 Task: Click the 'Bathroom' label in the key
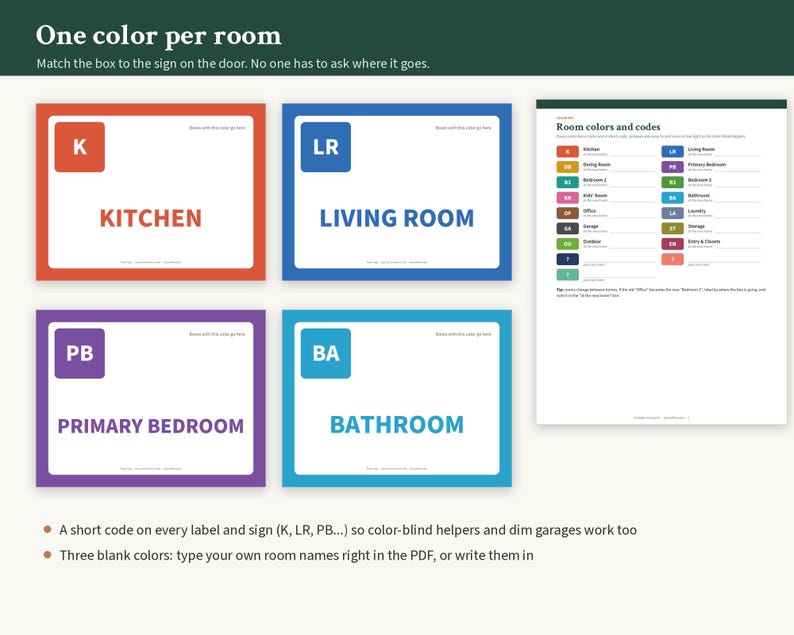pos(699,195)
